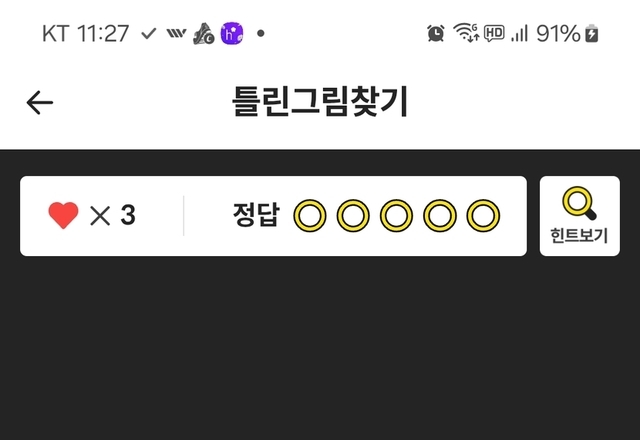The width and height of the screenshot is (640, 440).
Task: Tap the 정답 label
Action: tap(256, 215)
